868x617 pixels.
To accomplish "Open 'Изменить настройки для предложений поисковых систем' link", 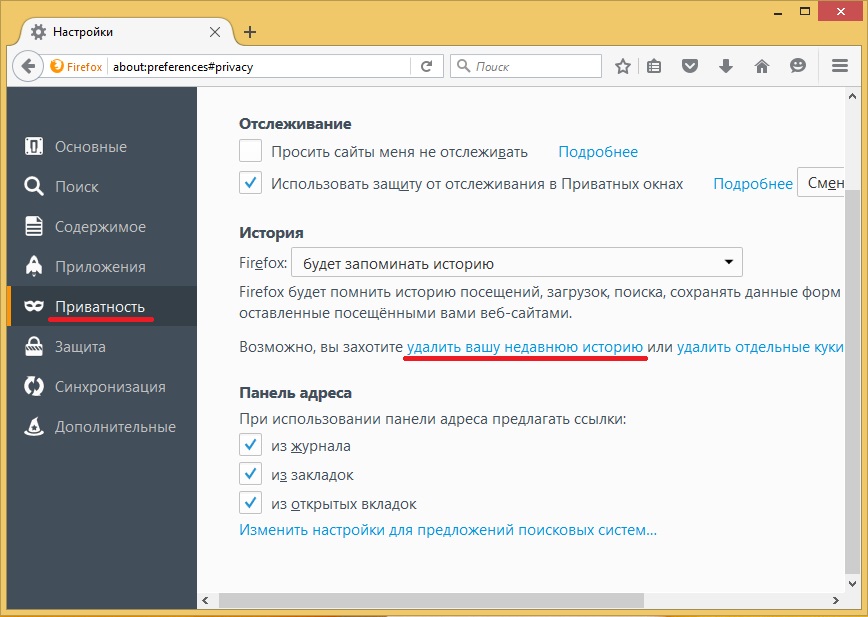I will click(448, 530).
